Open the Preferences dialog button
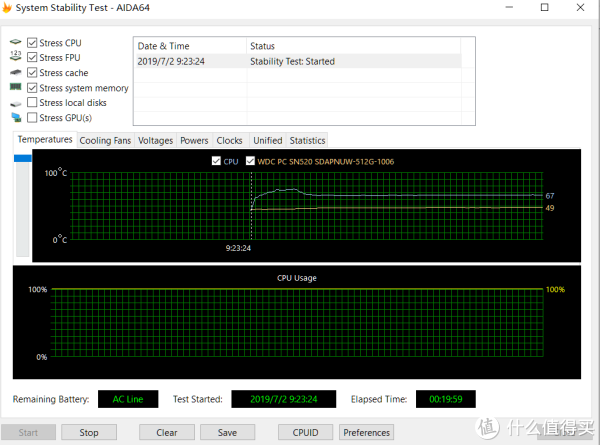 pos(366,432)
